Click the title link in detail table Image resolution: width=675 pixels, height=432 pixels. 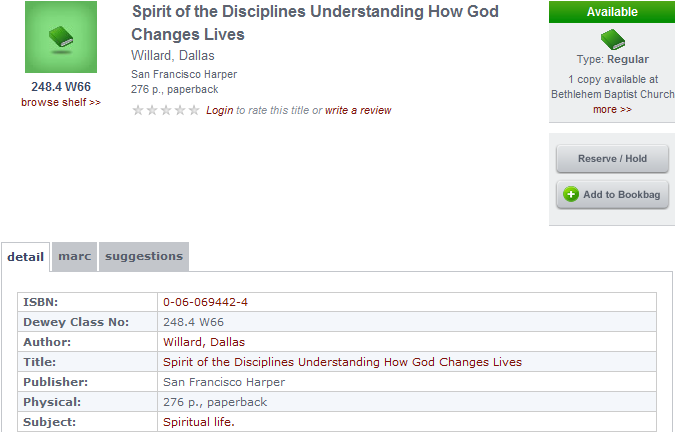click(342, 362)
